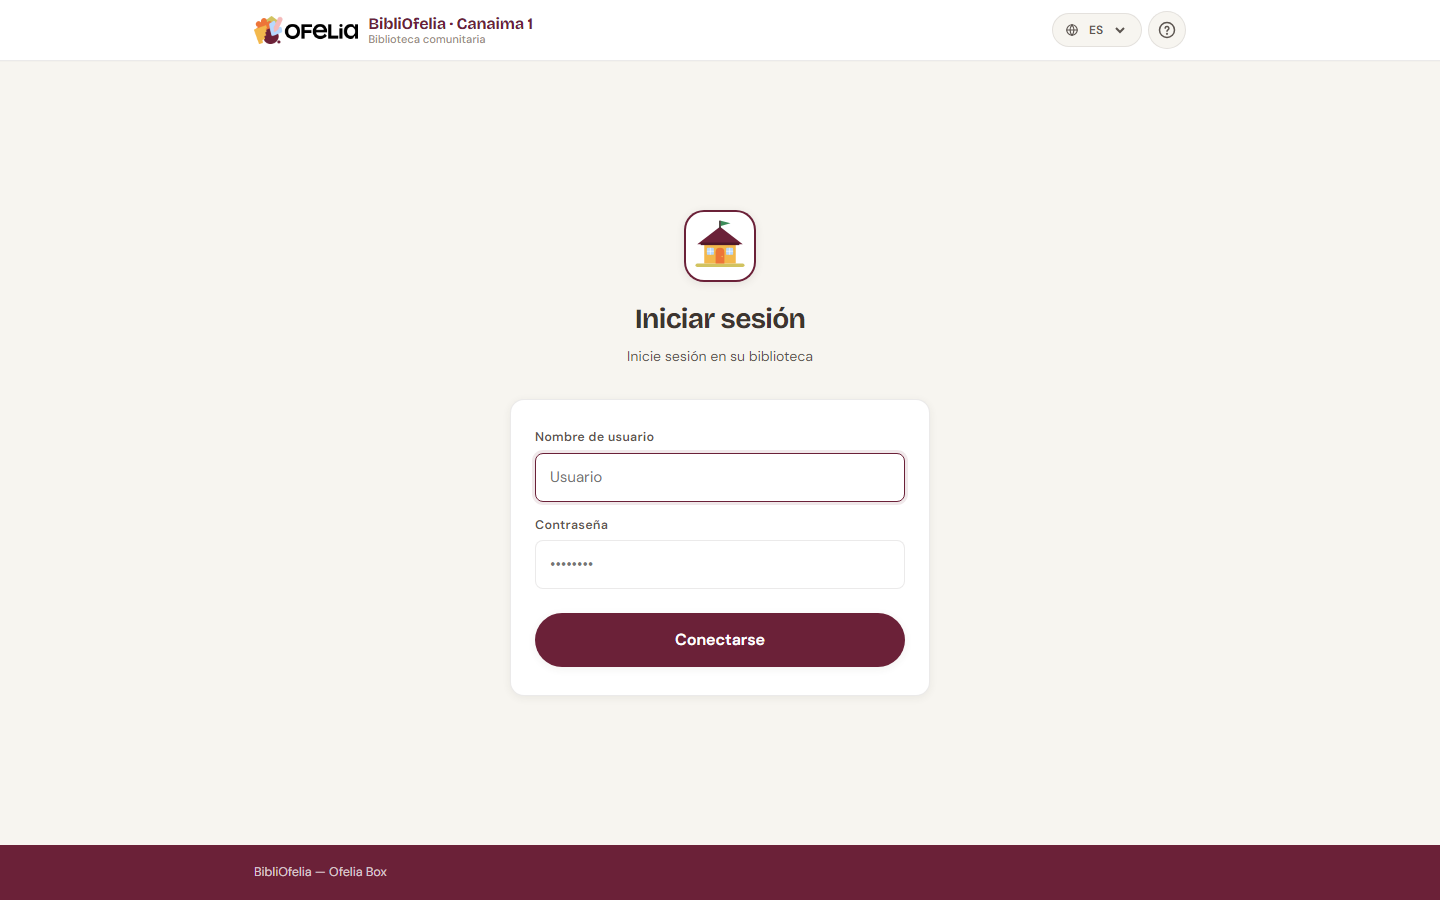This screenshot has width=1440, height=900.
Task: Click the Inicie sesión en su biblioteca text
Action: [x=720, y=356]
